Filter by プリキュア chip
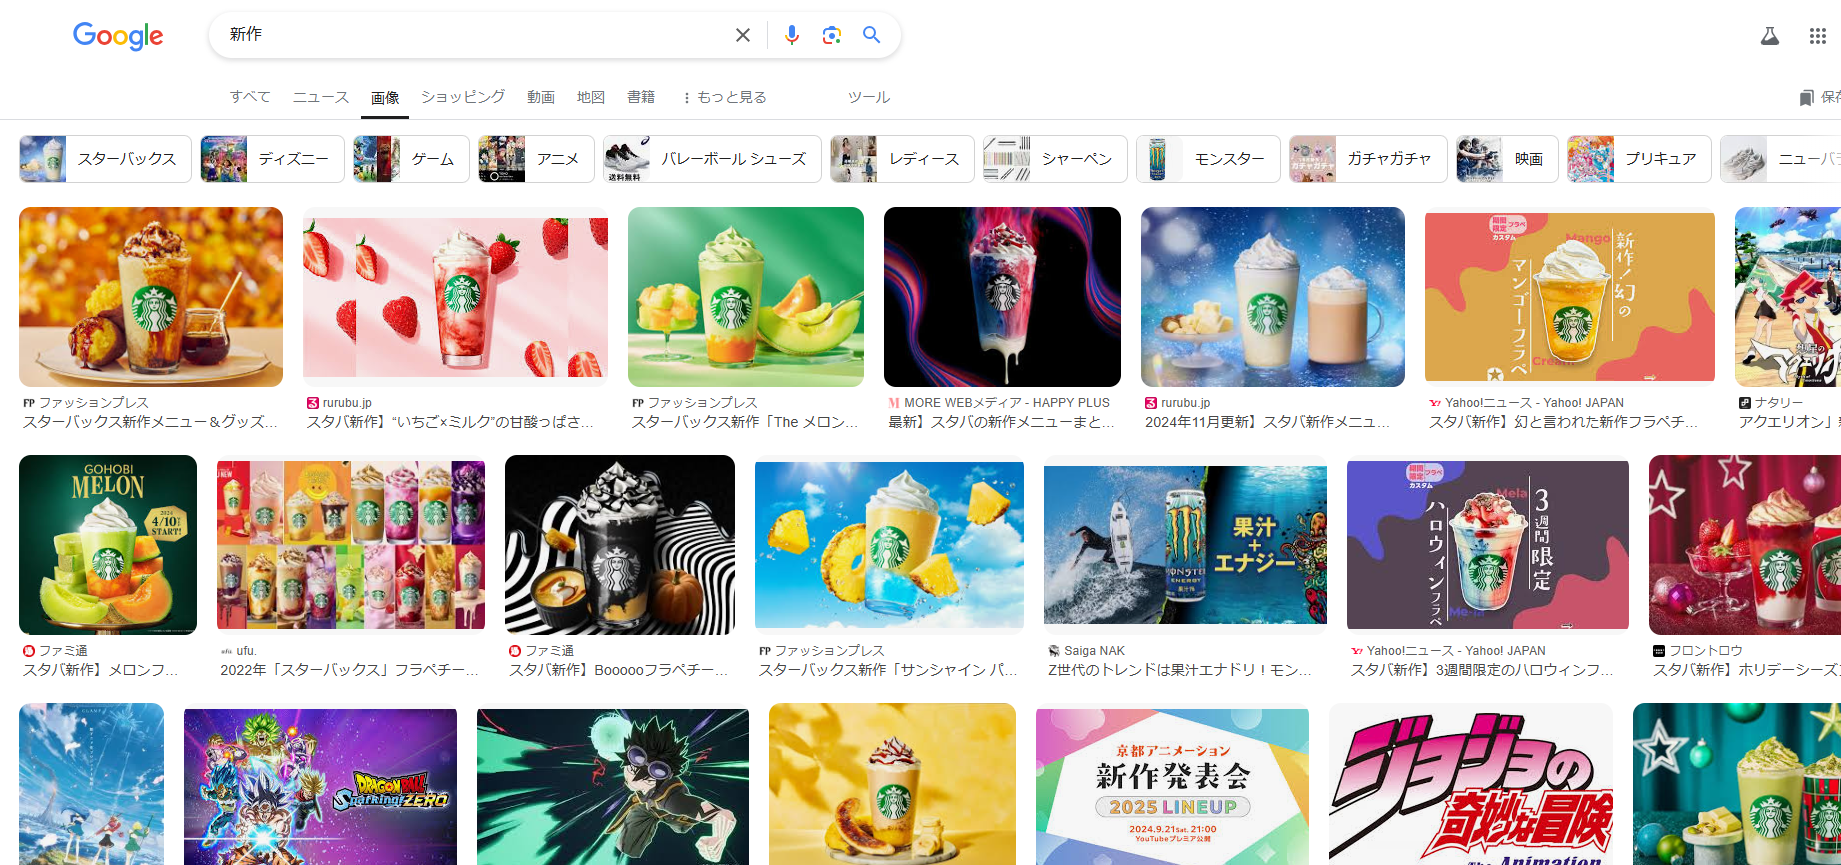This screenshot has height=865, width=1841. tap(1639, 159)
